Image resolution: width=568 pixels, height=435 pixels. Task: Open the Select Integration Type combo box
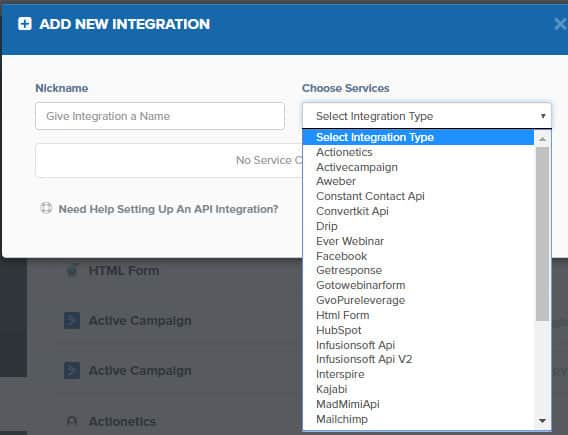tap(427, 116)
